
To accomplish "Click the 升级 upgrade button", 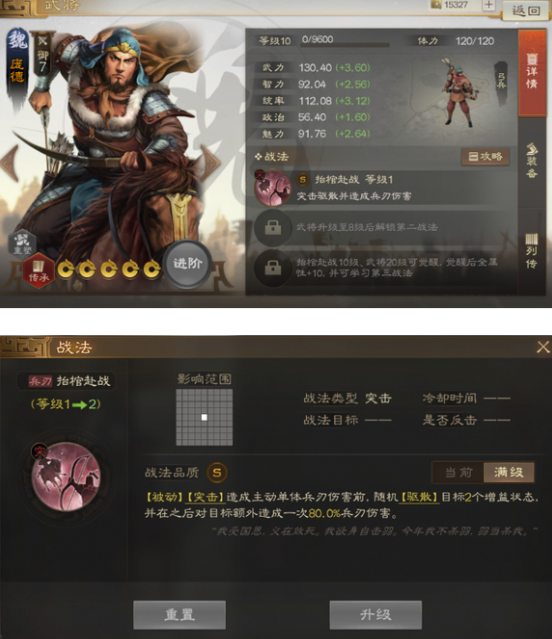I will tap(376, 615).
